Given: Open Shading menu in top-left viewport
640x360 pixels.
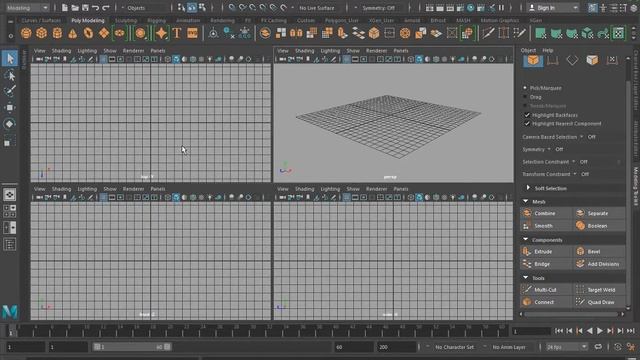Looking at the screenshot, I should (x=61, y=51).
